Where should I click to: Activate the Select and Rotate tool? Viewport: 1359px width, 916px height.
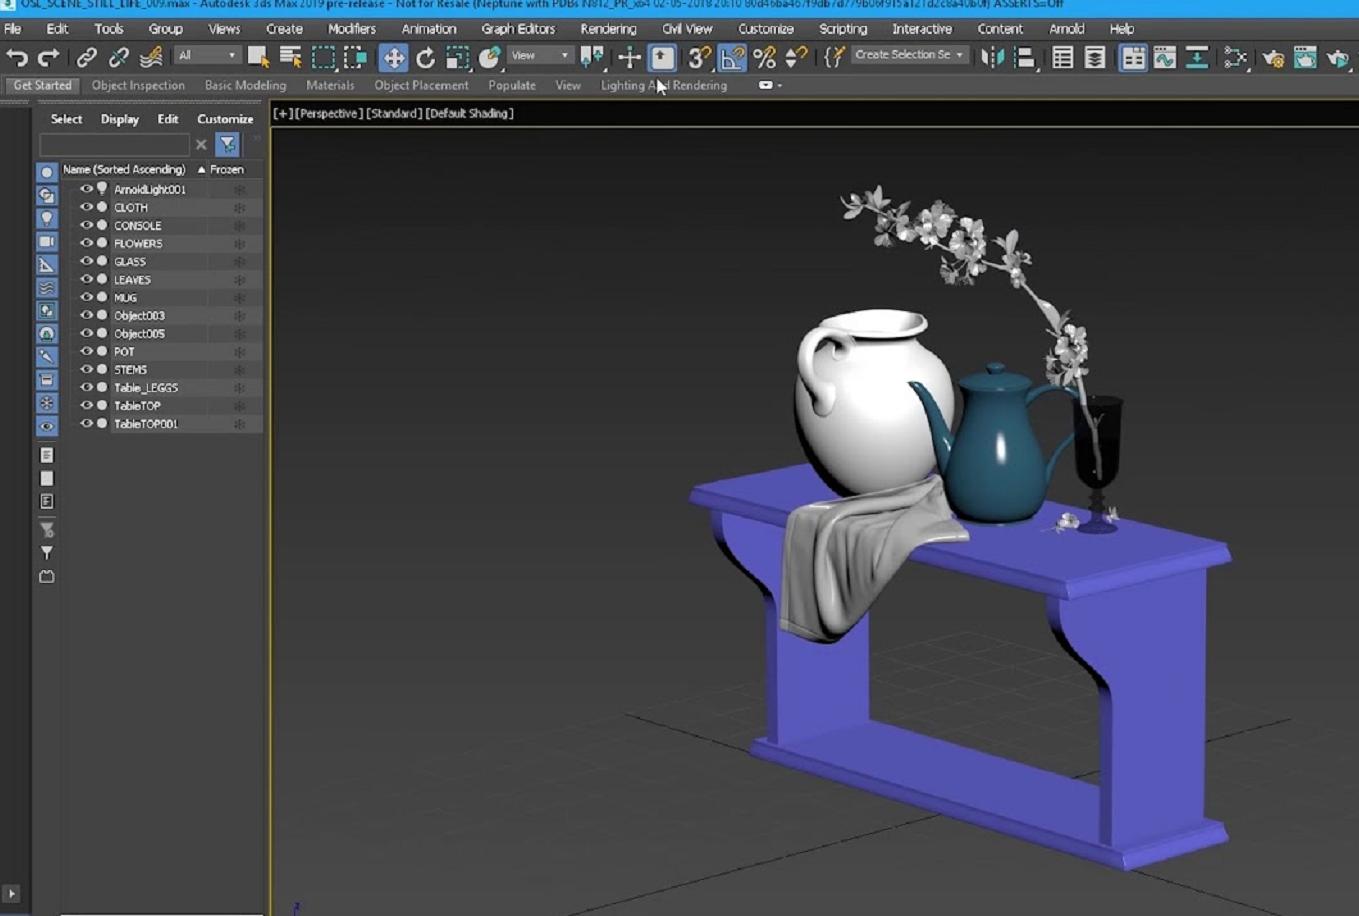425,58
